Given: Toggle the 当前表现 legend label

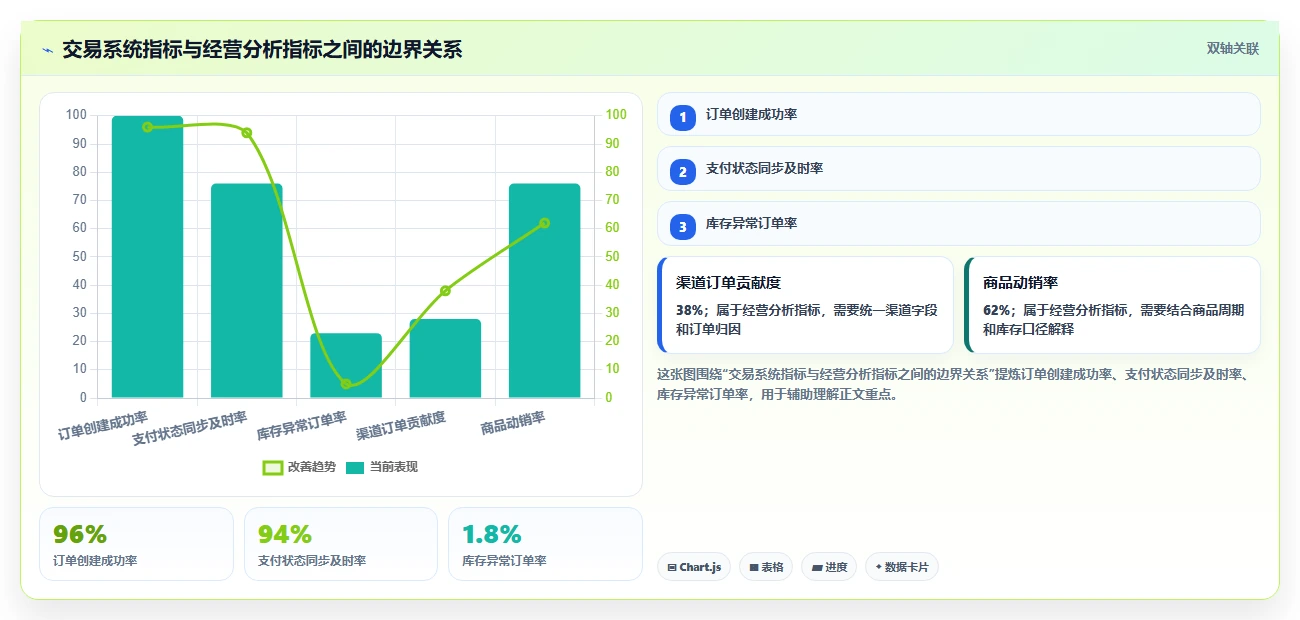Looking at the screenshot, I should (394, 467).
